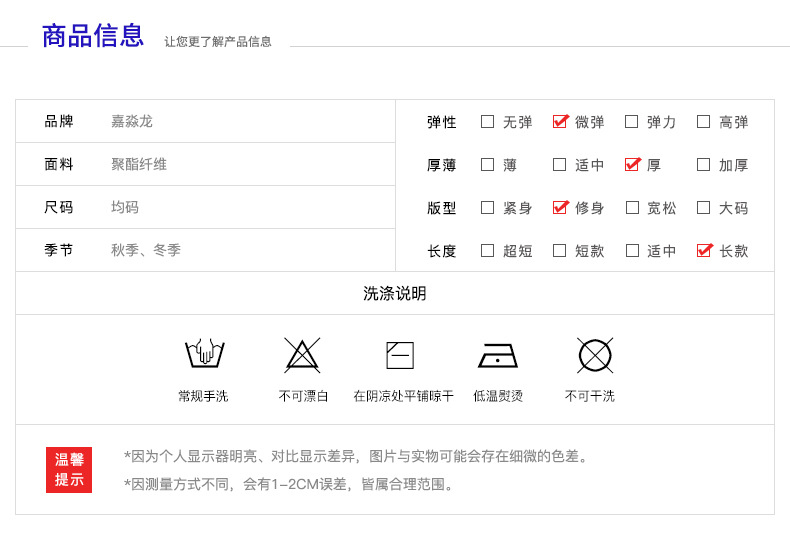790x546 pixels.
Task: Click the 季节 label
Action: pos(59,250)
